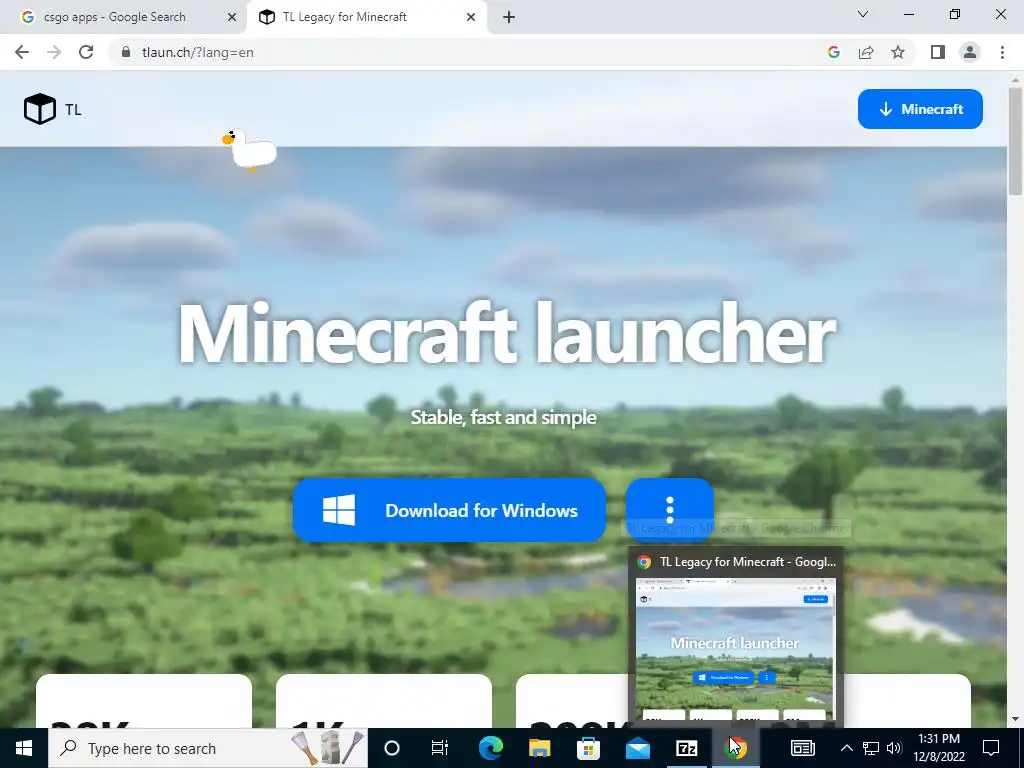Viewport: 1024px width, 768px height.
Task: Share this page icon
Action: pos(866,52)
